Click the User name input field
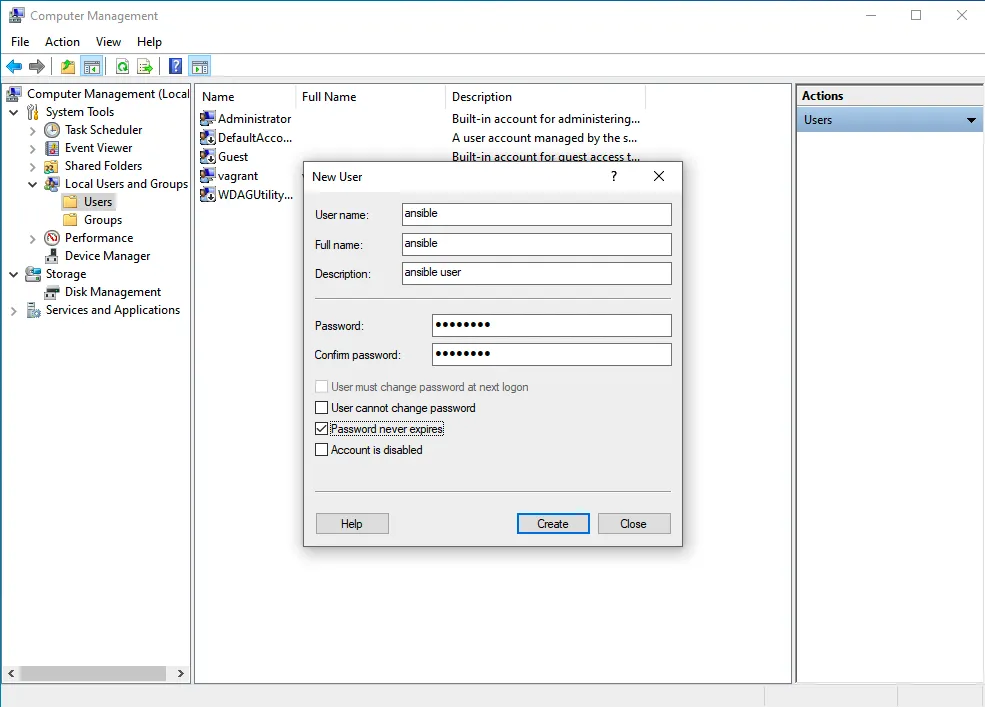Viewport: 985px width, 707px height. [536, 214]
